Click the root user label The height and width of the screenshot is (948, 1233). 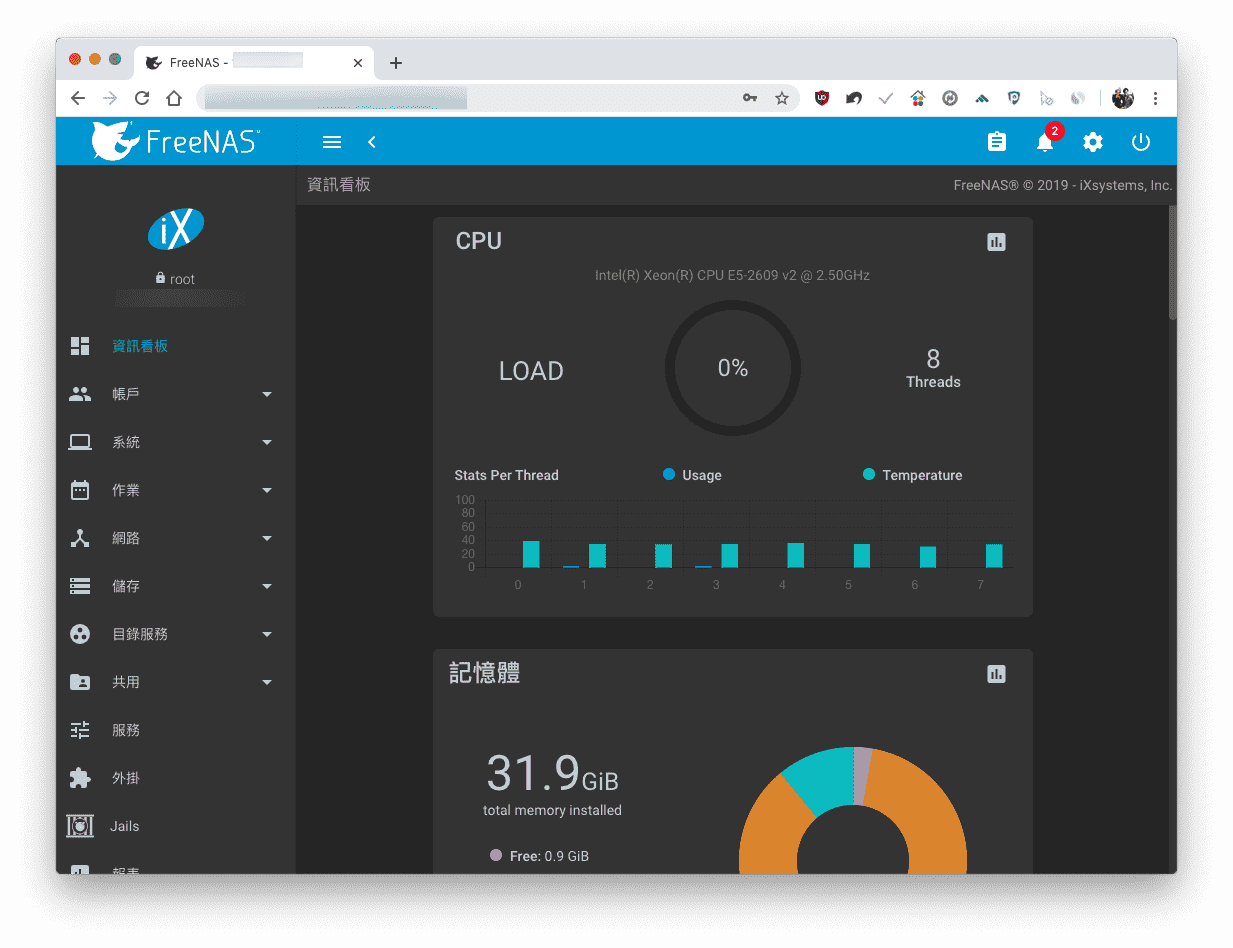point(176,279)
